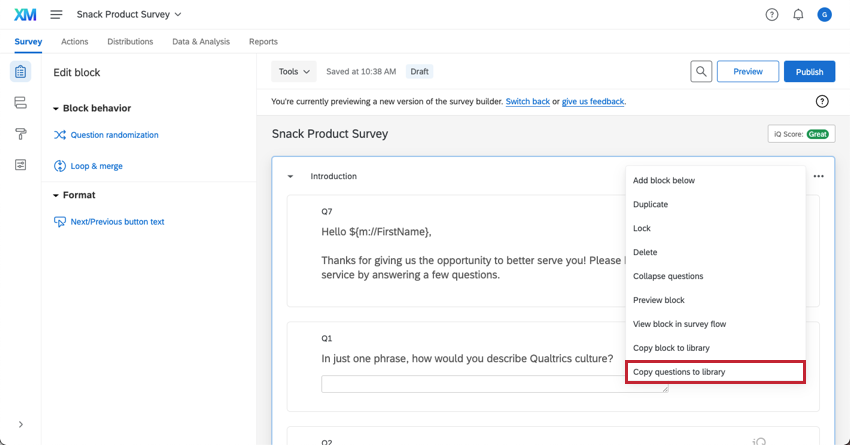Select the Builder clipboard icon in sidebar

tap(21, 72)
